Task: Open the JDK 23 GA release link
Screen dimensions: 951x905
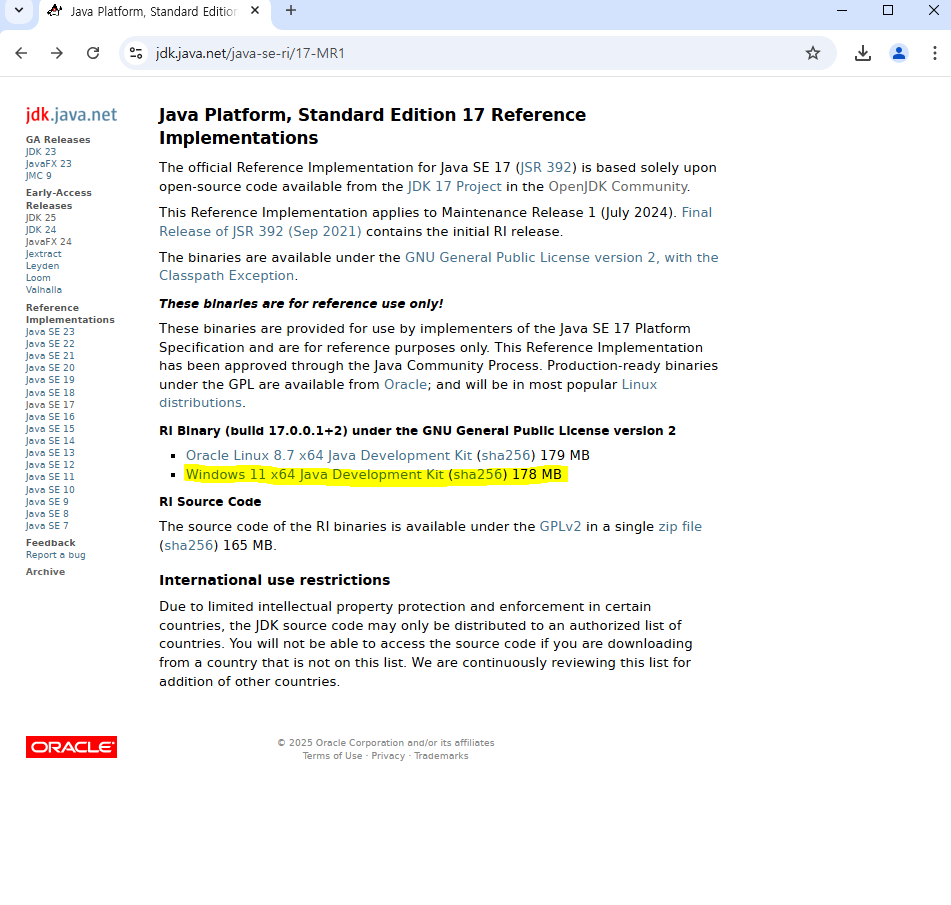Action: [41, 152]
